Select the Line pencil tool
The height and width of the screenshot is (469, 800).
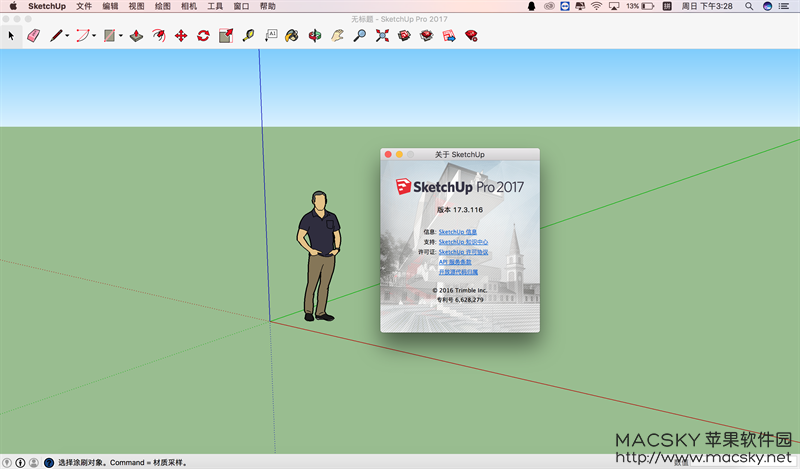[x=56, y=36]
